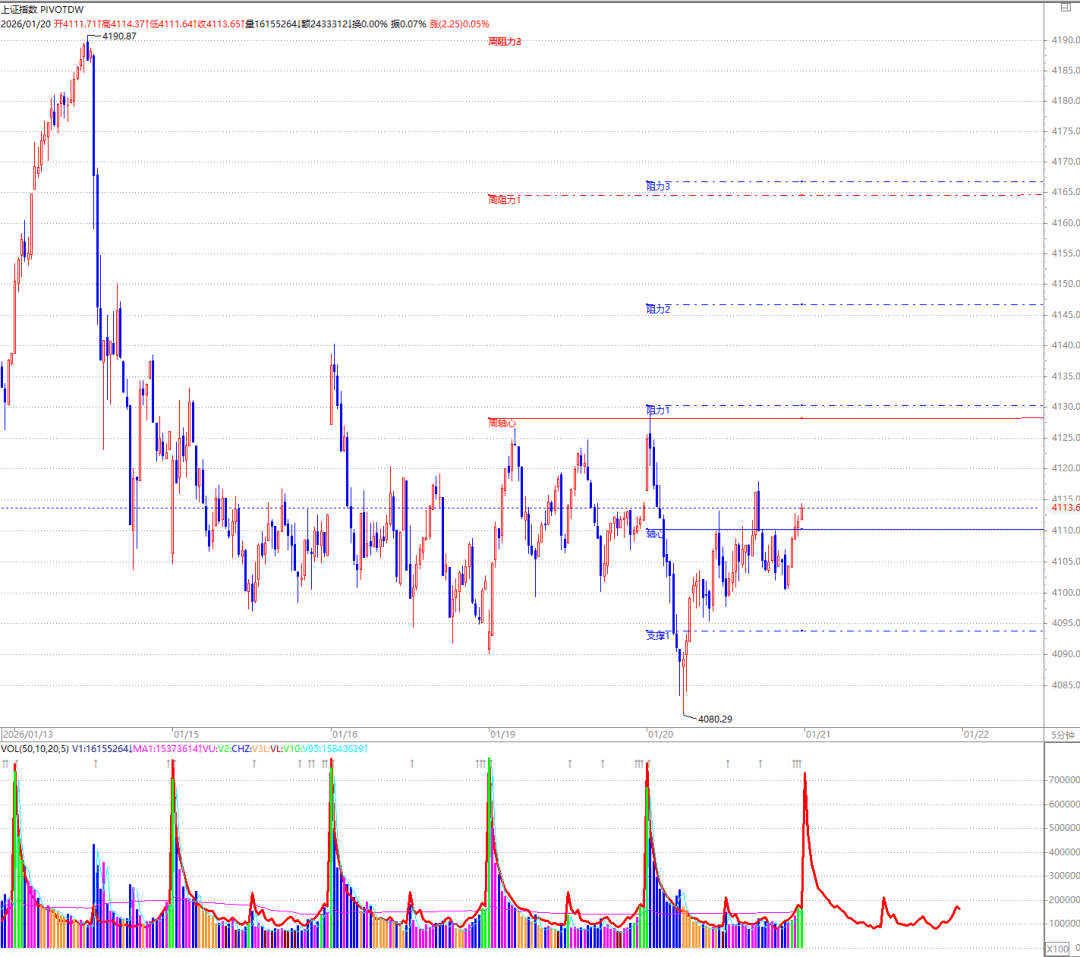The width and height of the screenshot is (1080, 957).
Task: Click the 4150.00 level on price axis
Action: [x=1063, y=254]
